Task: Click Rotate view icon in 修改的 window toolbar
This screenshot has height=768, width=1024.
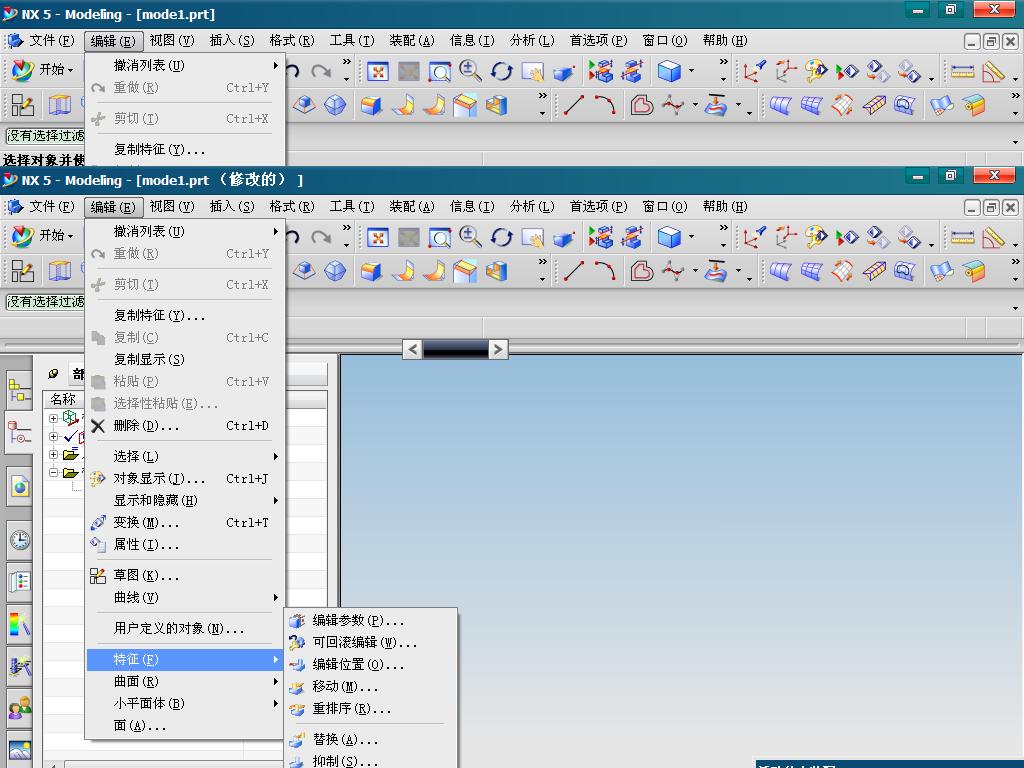Action: (502, 237)
